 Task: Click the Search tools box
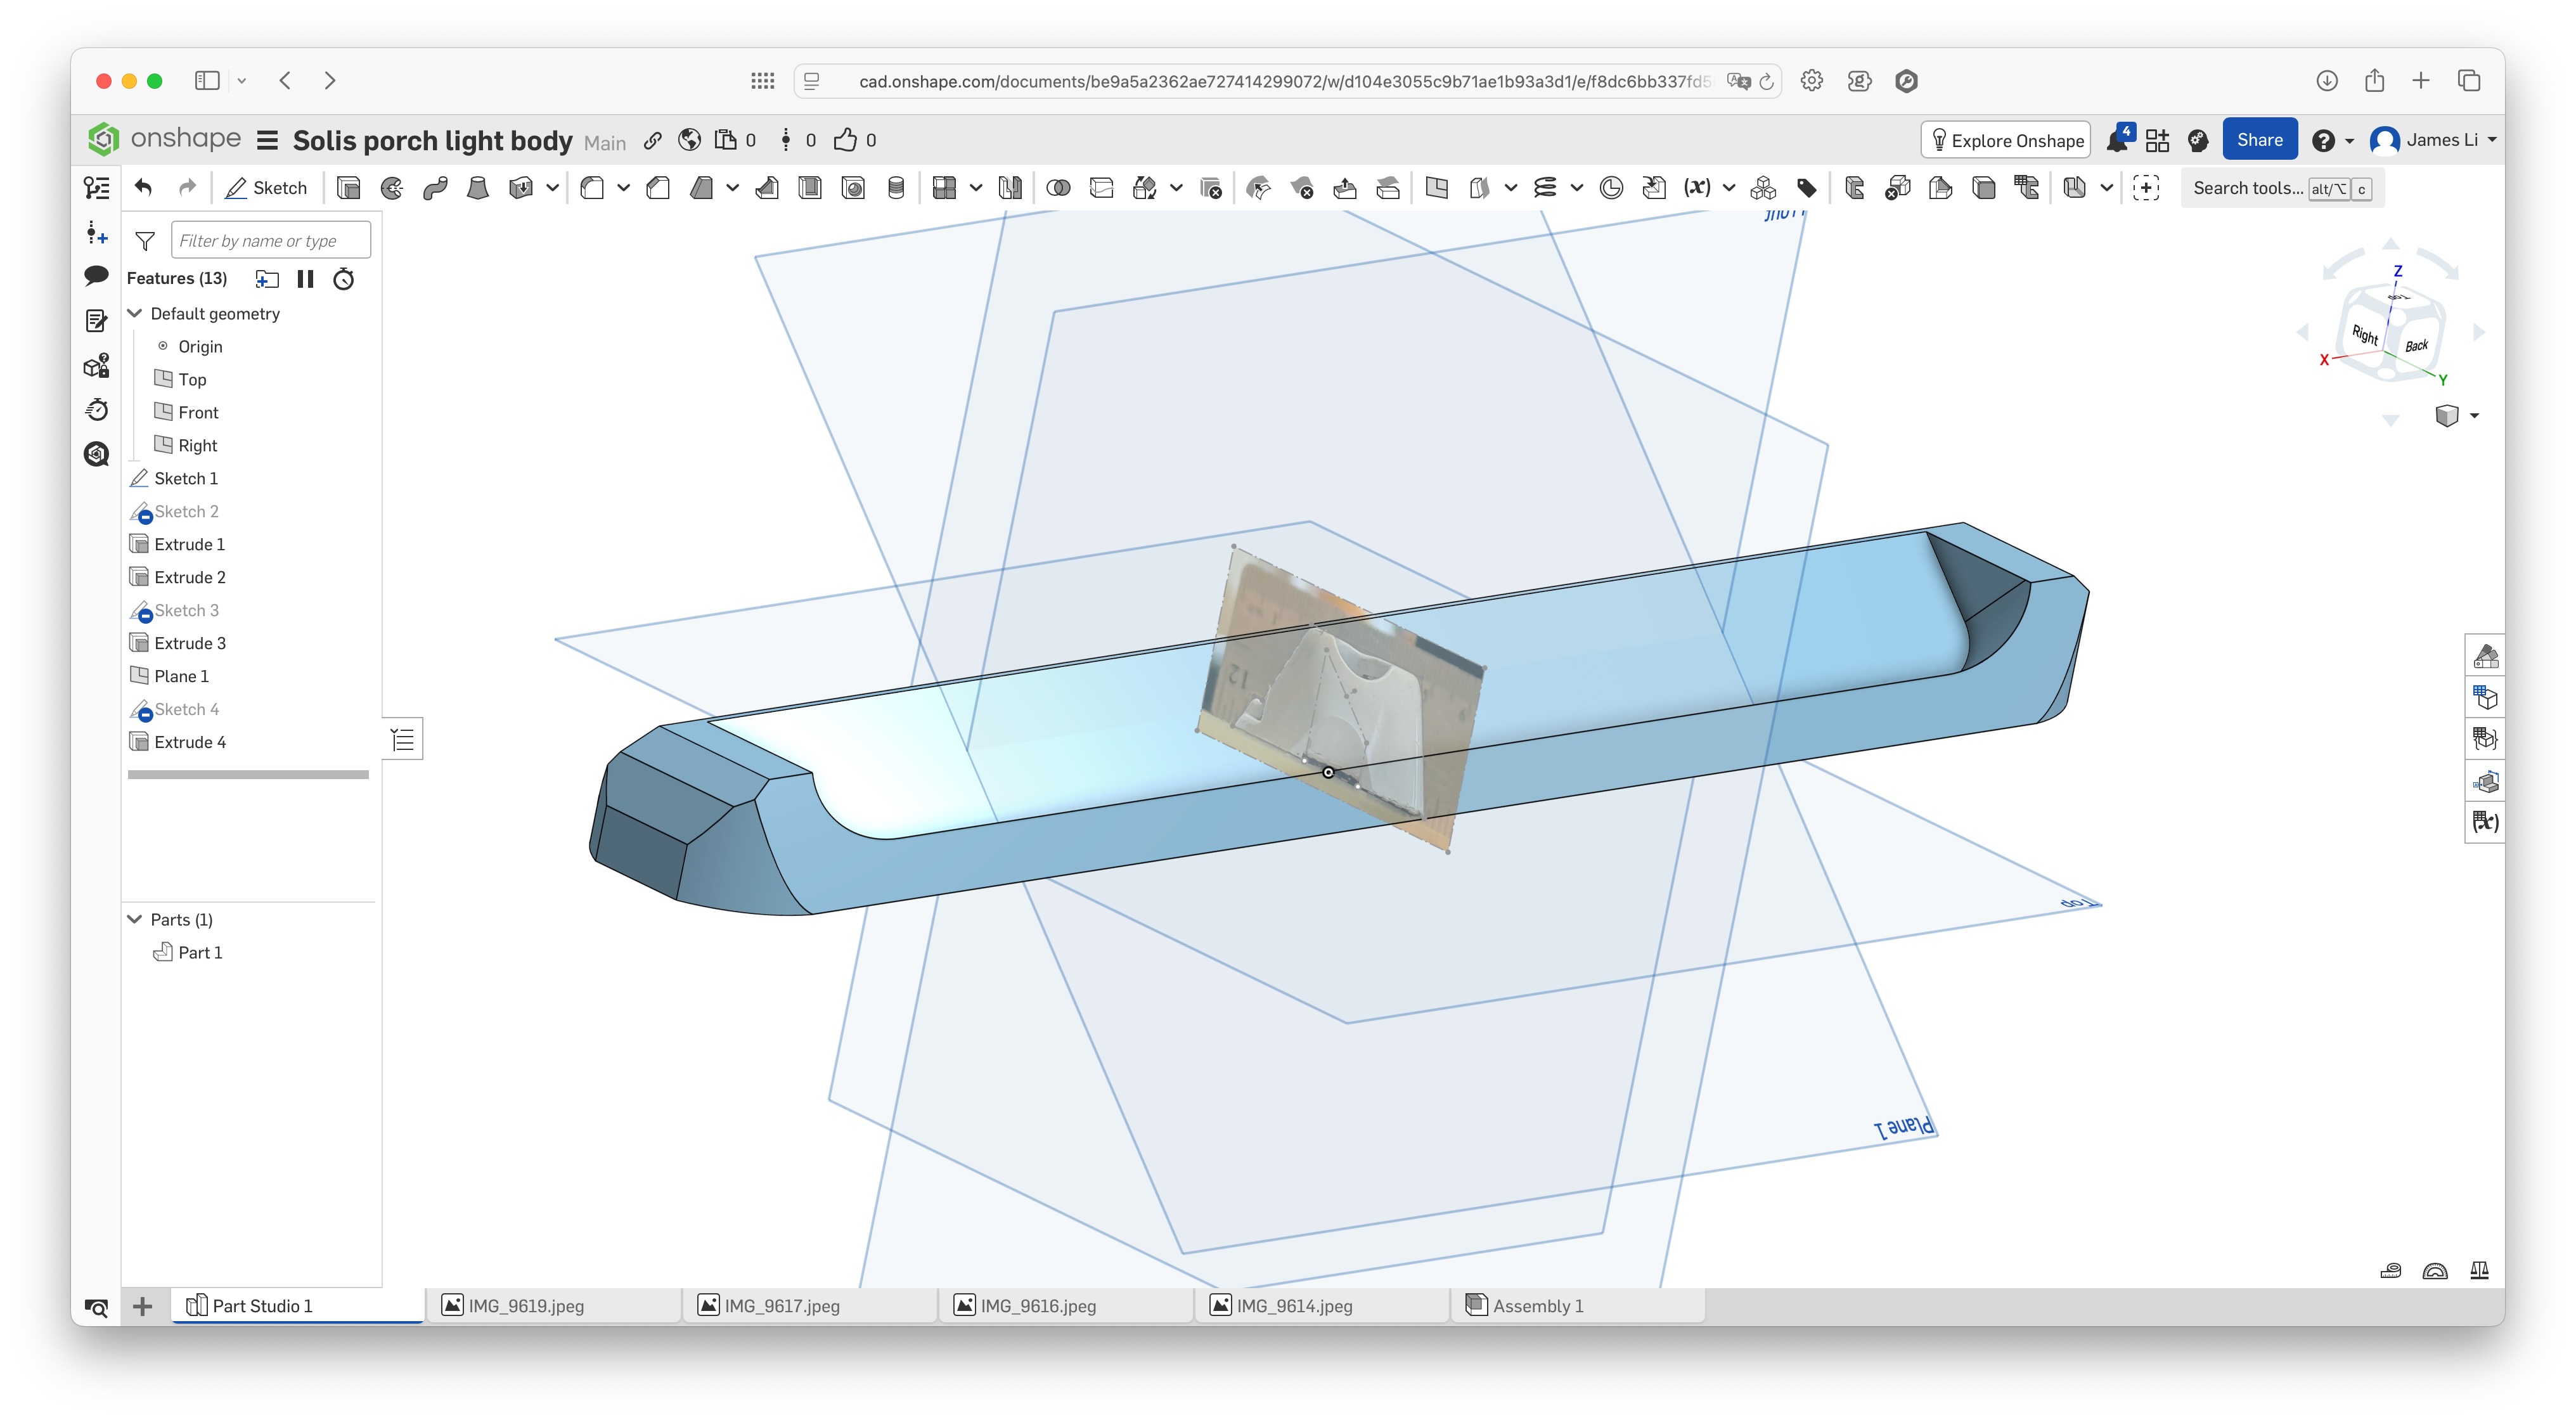pos(2282,188)
